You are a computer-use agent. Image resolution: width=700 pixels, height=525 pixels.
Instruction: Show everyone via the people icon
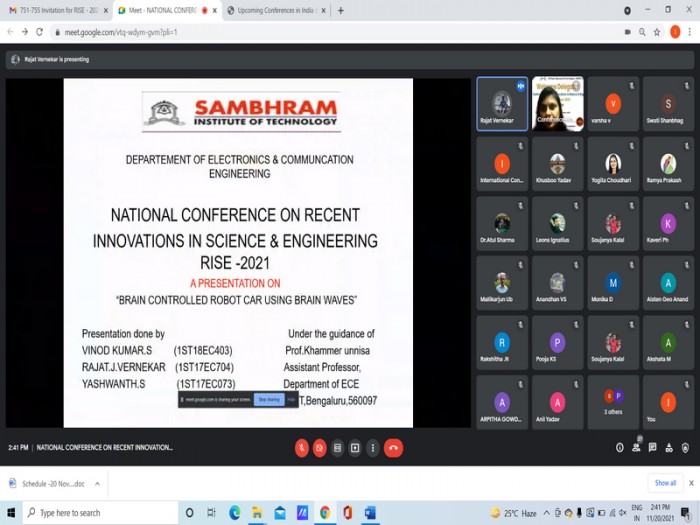[636, 447]
